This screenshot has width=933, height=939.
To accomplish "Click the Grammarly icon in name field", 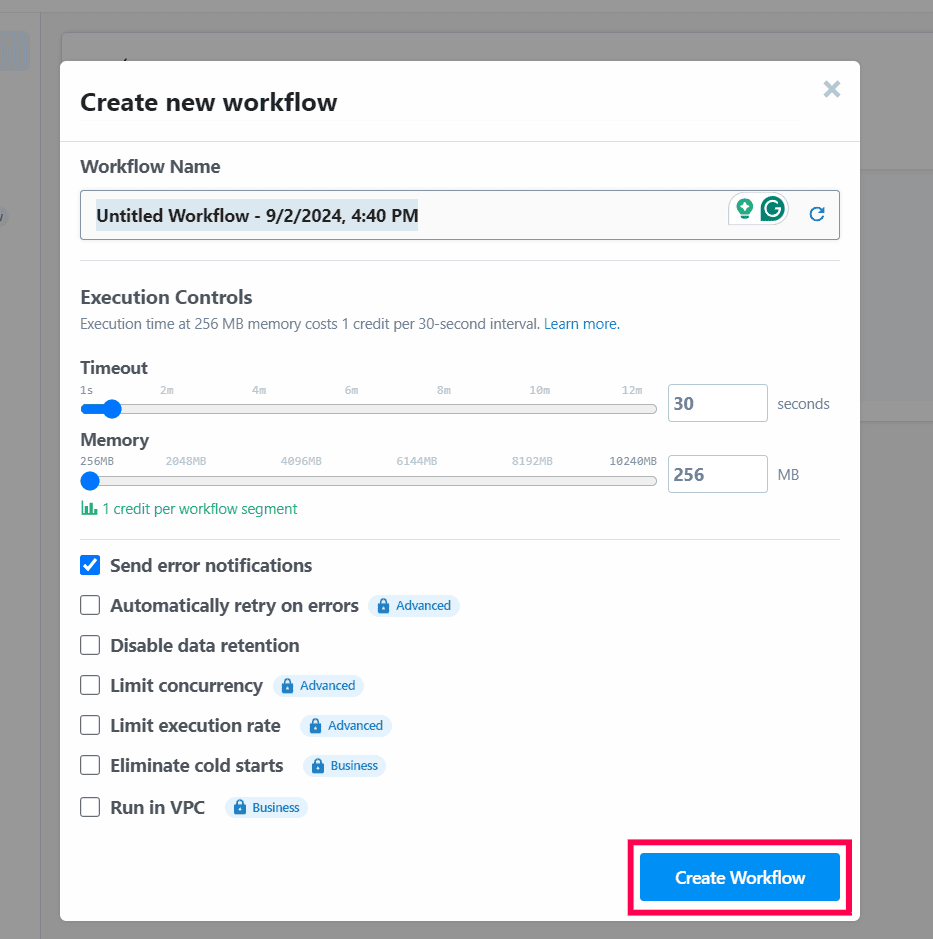I will [772, 209].
